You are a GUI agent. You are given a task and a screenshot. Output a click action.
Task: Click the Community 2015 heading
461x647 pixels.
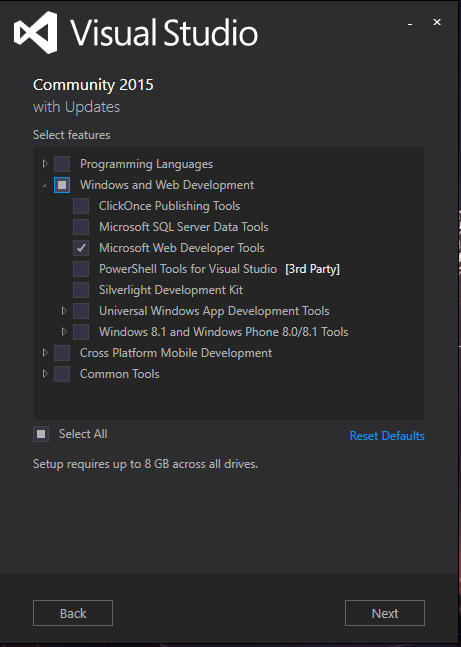coord(93,85)
